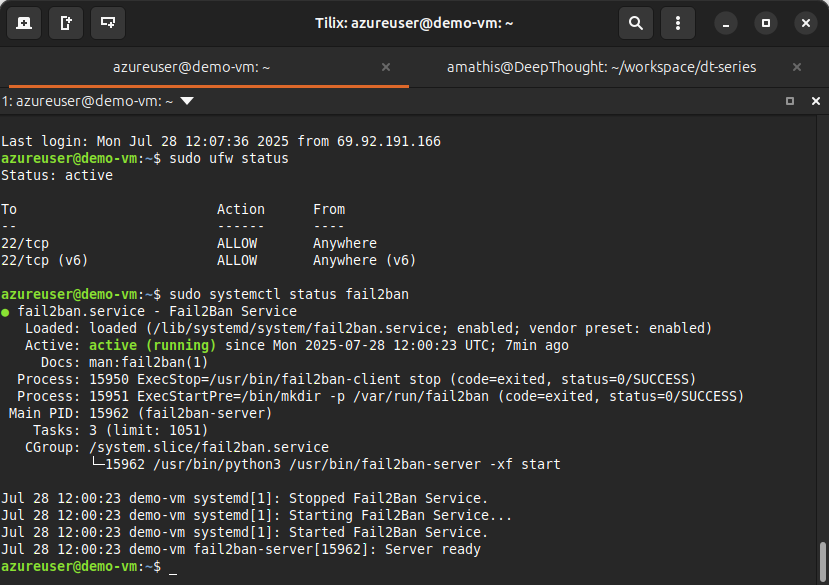Close the Tilix window
This screenshot has width=829, height=585.
(x=806, y=23)
